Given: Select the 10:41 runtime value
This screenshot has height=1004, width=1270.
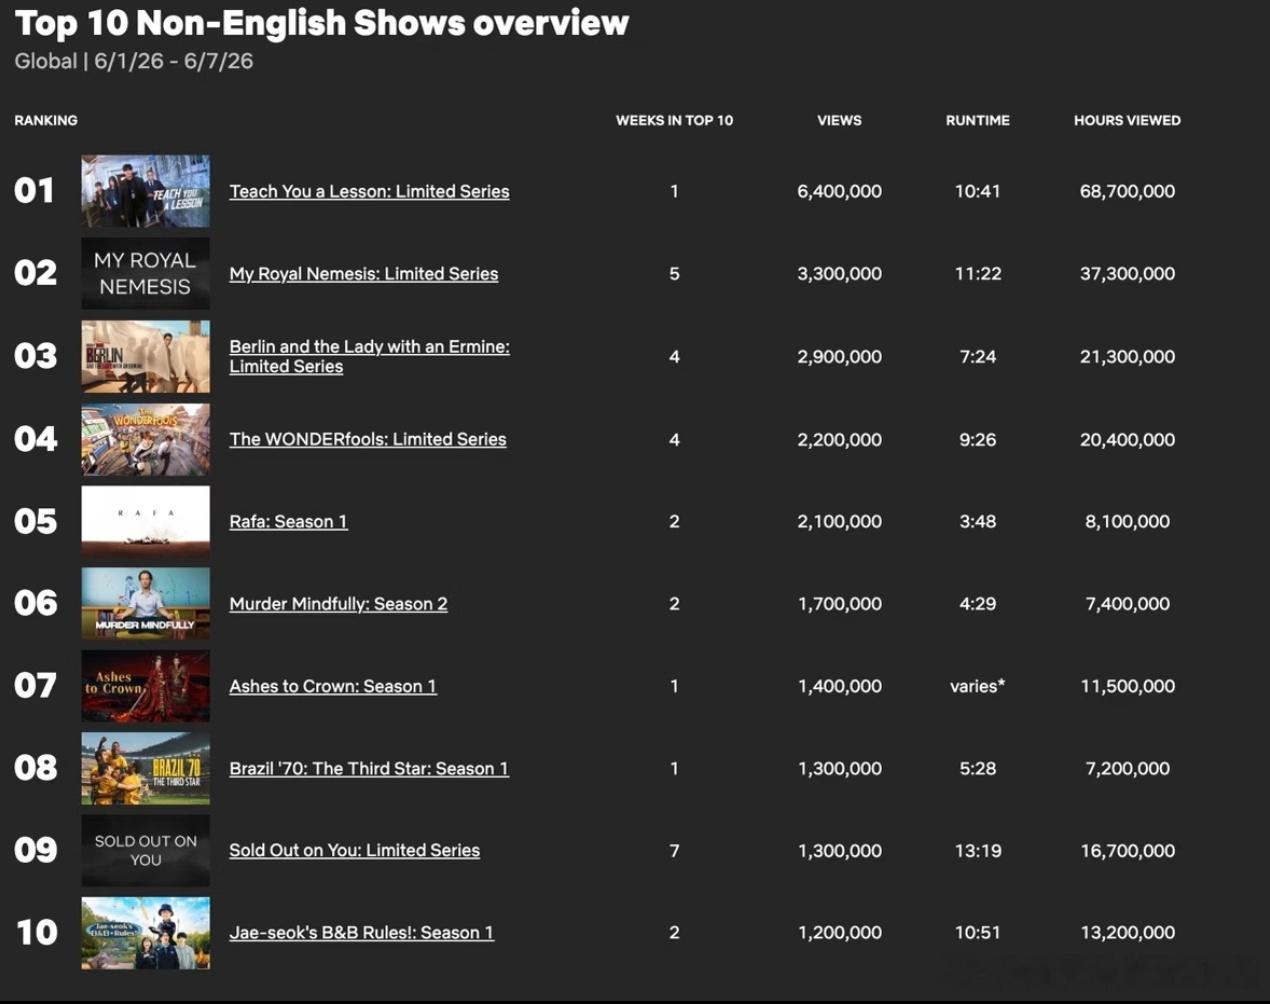Looking at the screenshot, I should pyautogui.click(x=977, y=191).
